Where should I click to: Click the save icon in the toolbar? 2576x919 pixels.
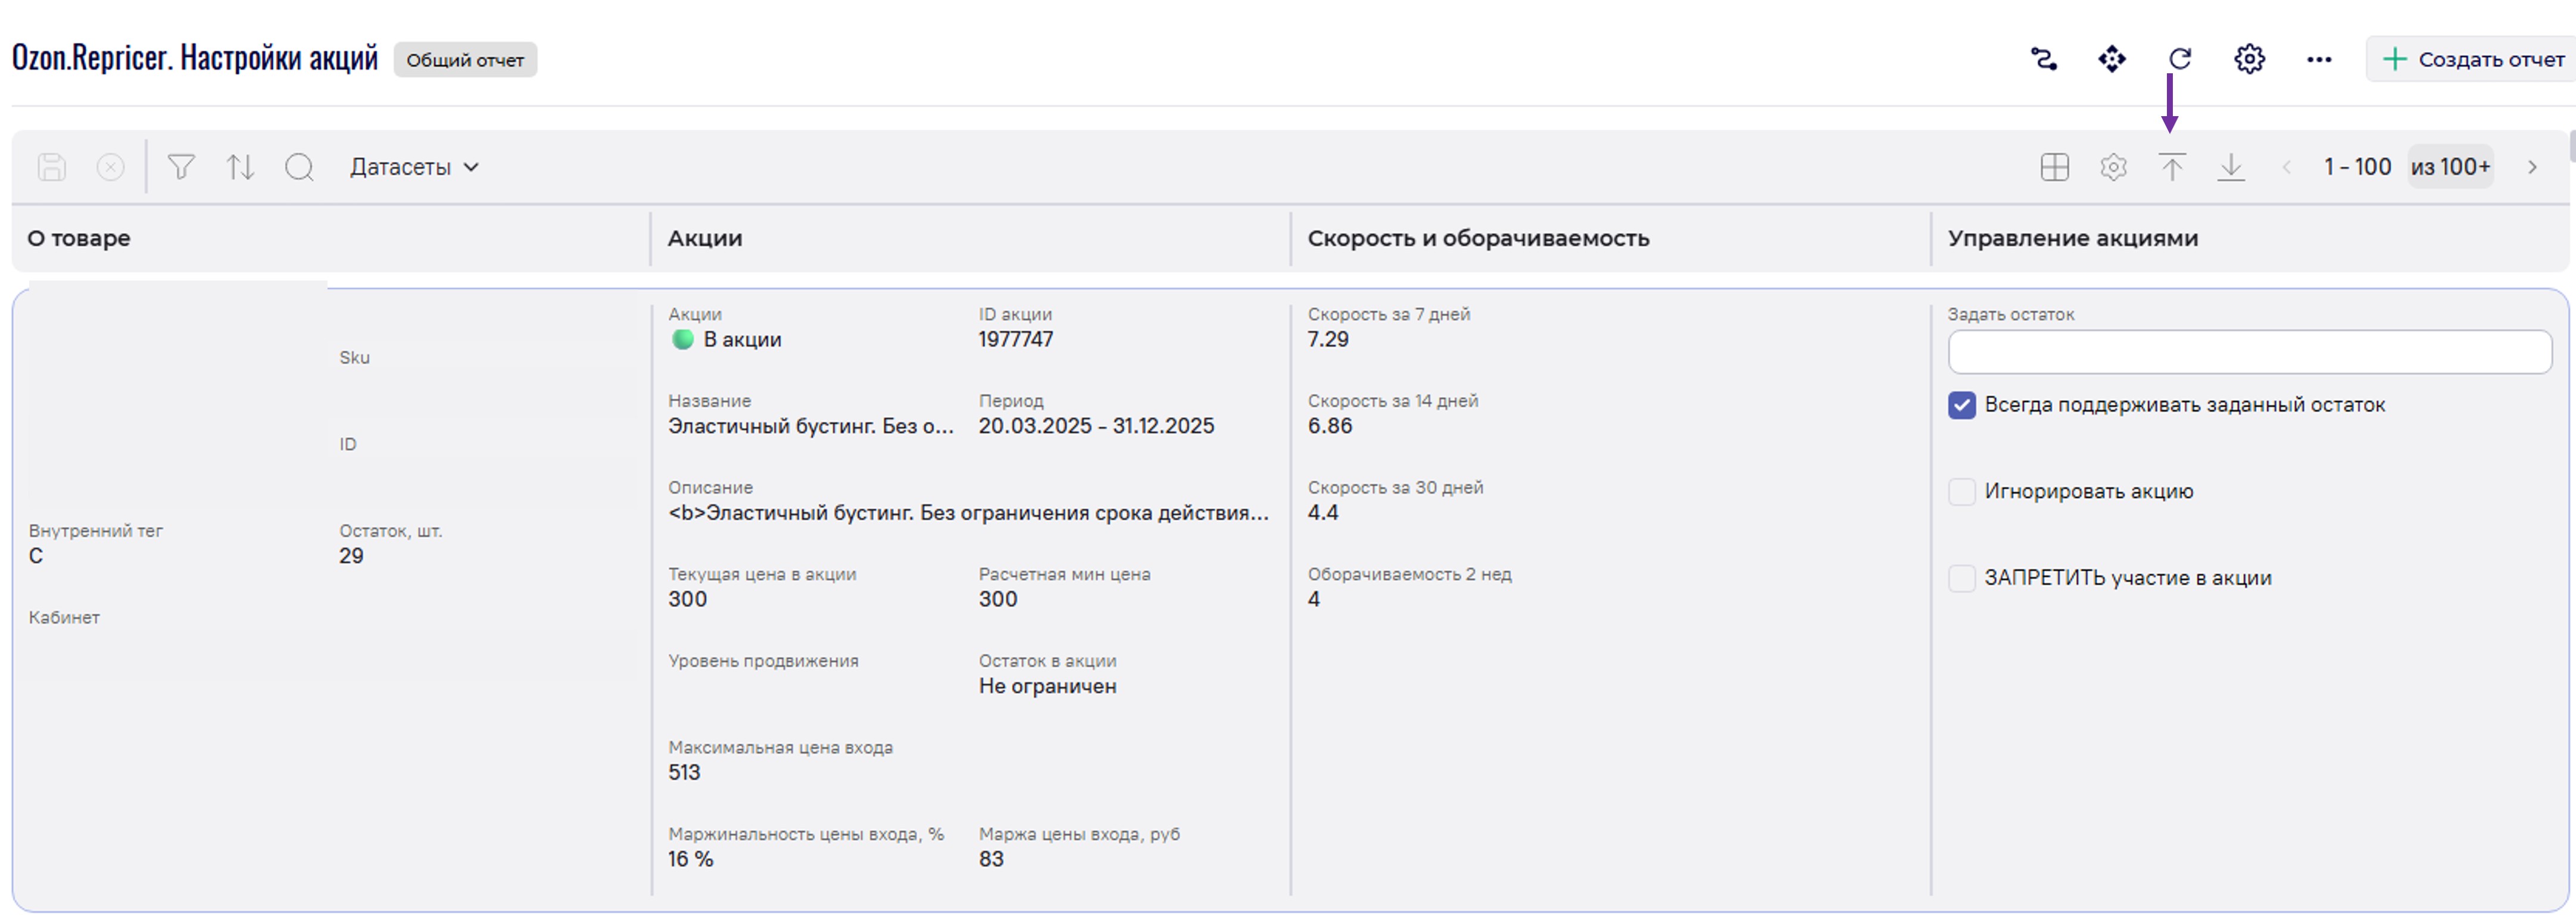click(52, 167)
